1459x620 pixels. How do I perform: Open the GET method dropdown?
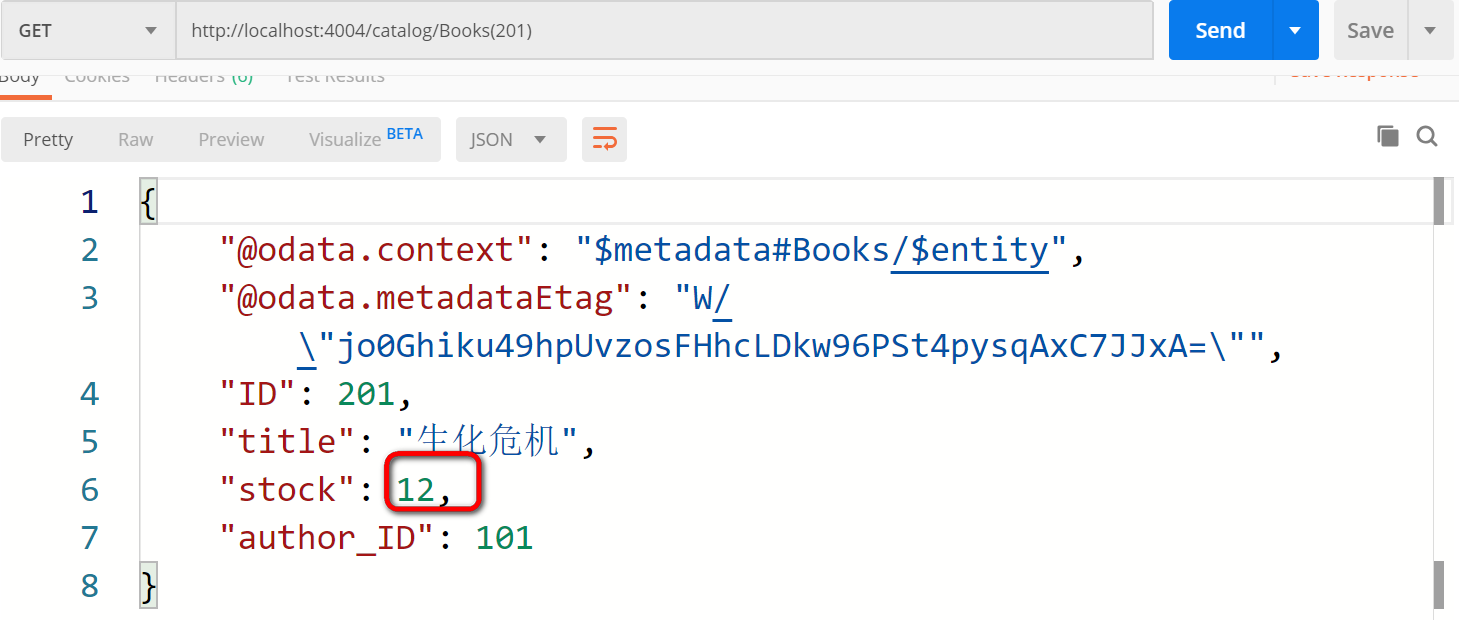click(87, 30)
